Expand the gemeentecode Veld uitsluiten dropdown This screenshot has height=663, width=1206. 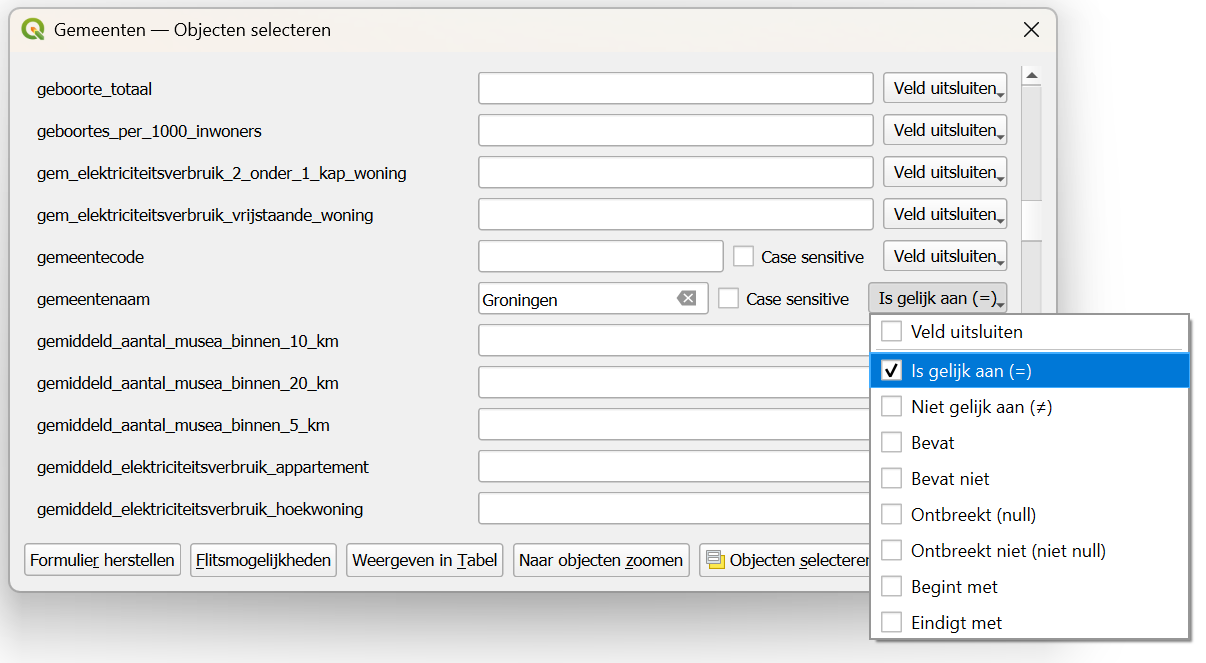pos(944,256)
